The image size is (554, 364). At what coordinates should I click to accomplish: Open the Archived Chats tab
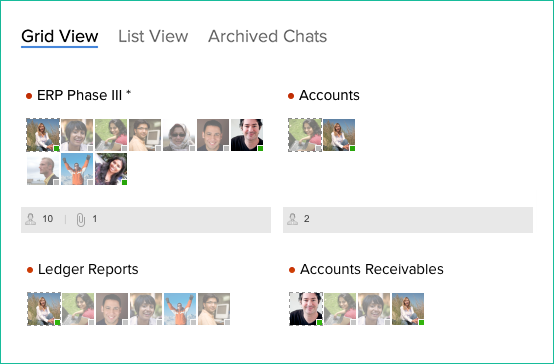(x=267, y=36)
